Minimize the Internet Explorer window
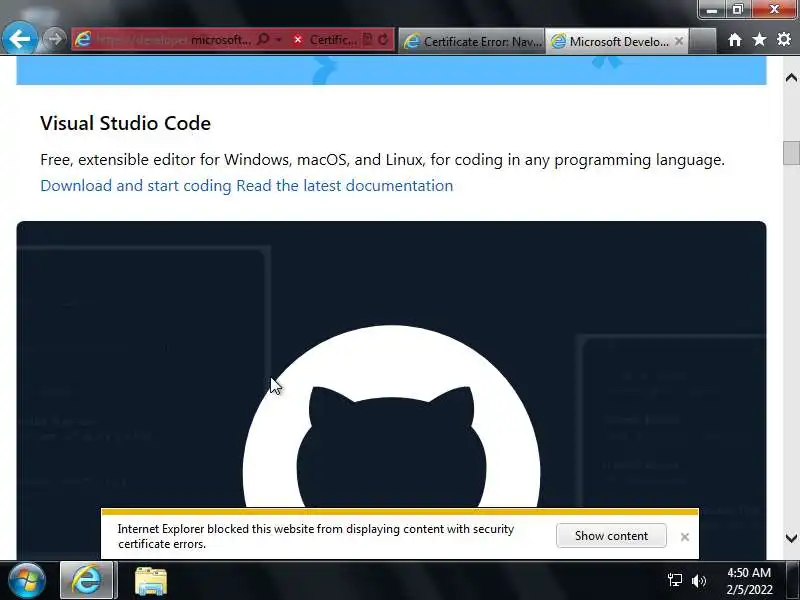The height and width of the screenshot is (600, 800). click(712, 9)
